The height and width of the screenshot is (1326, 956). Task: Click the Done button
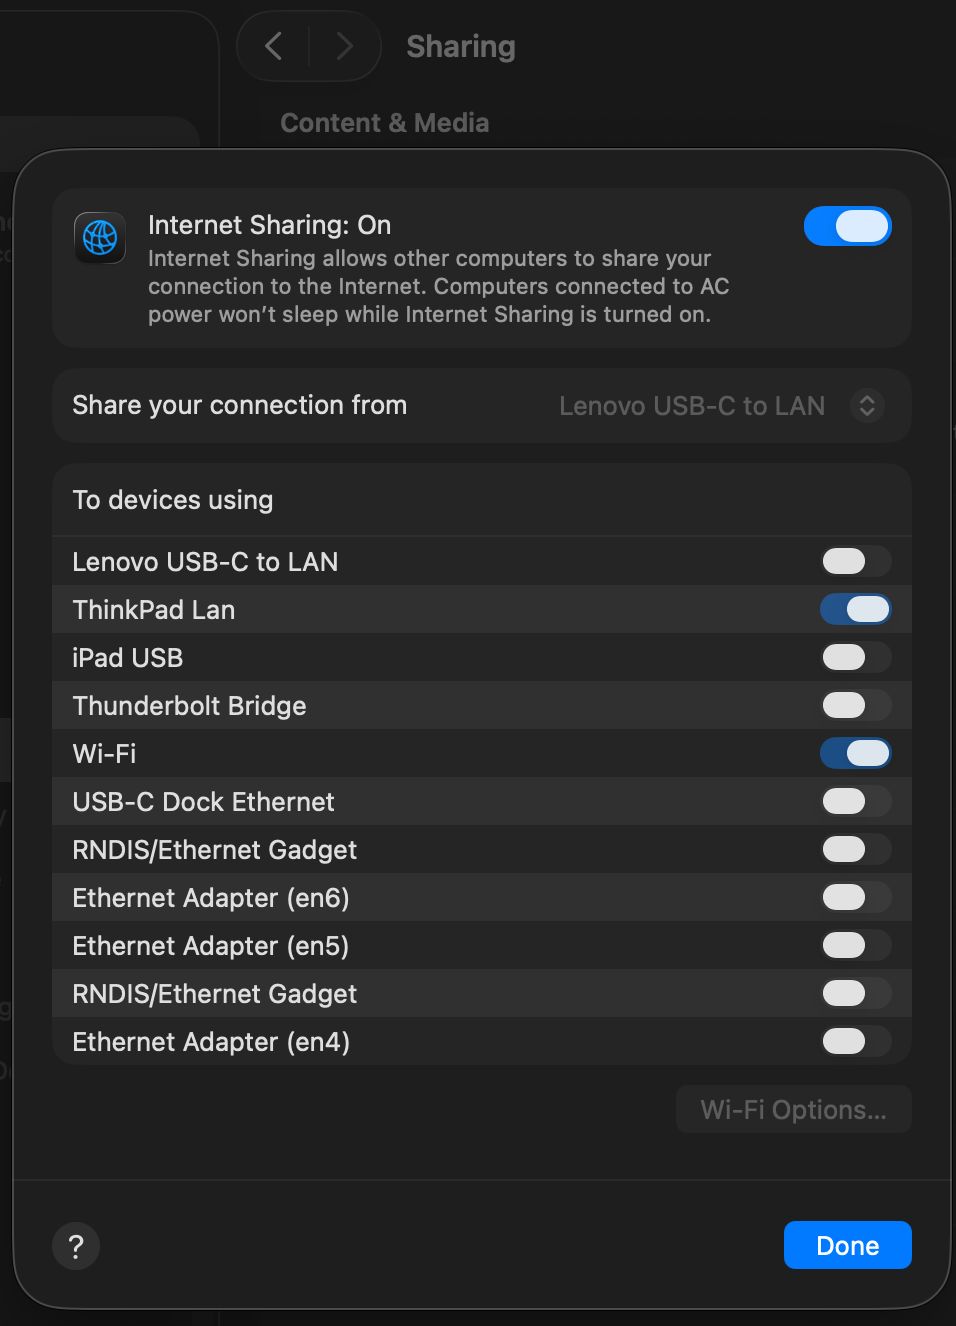point(847,1246)
